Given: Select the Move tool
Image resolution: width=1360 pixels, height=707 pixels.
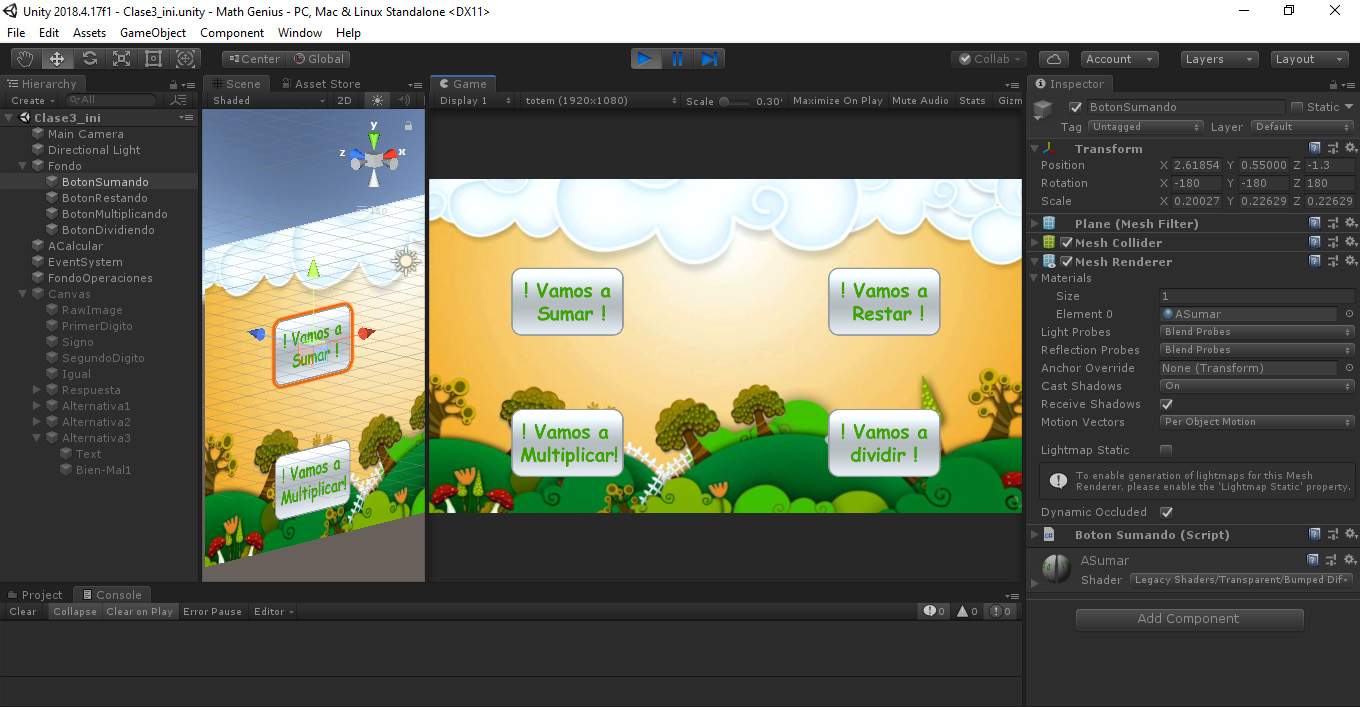Looking at the screenshot, I should coord(57,59).
